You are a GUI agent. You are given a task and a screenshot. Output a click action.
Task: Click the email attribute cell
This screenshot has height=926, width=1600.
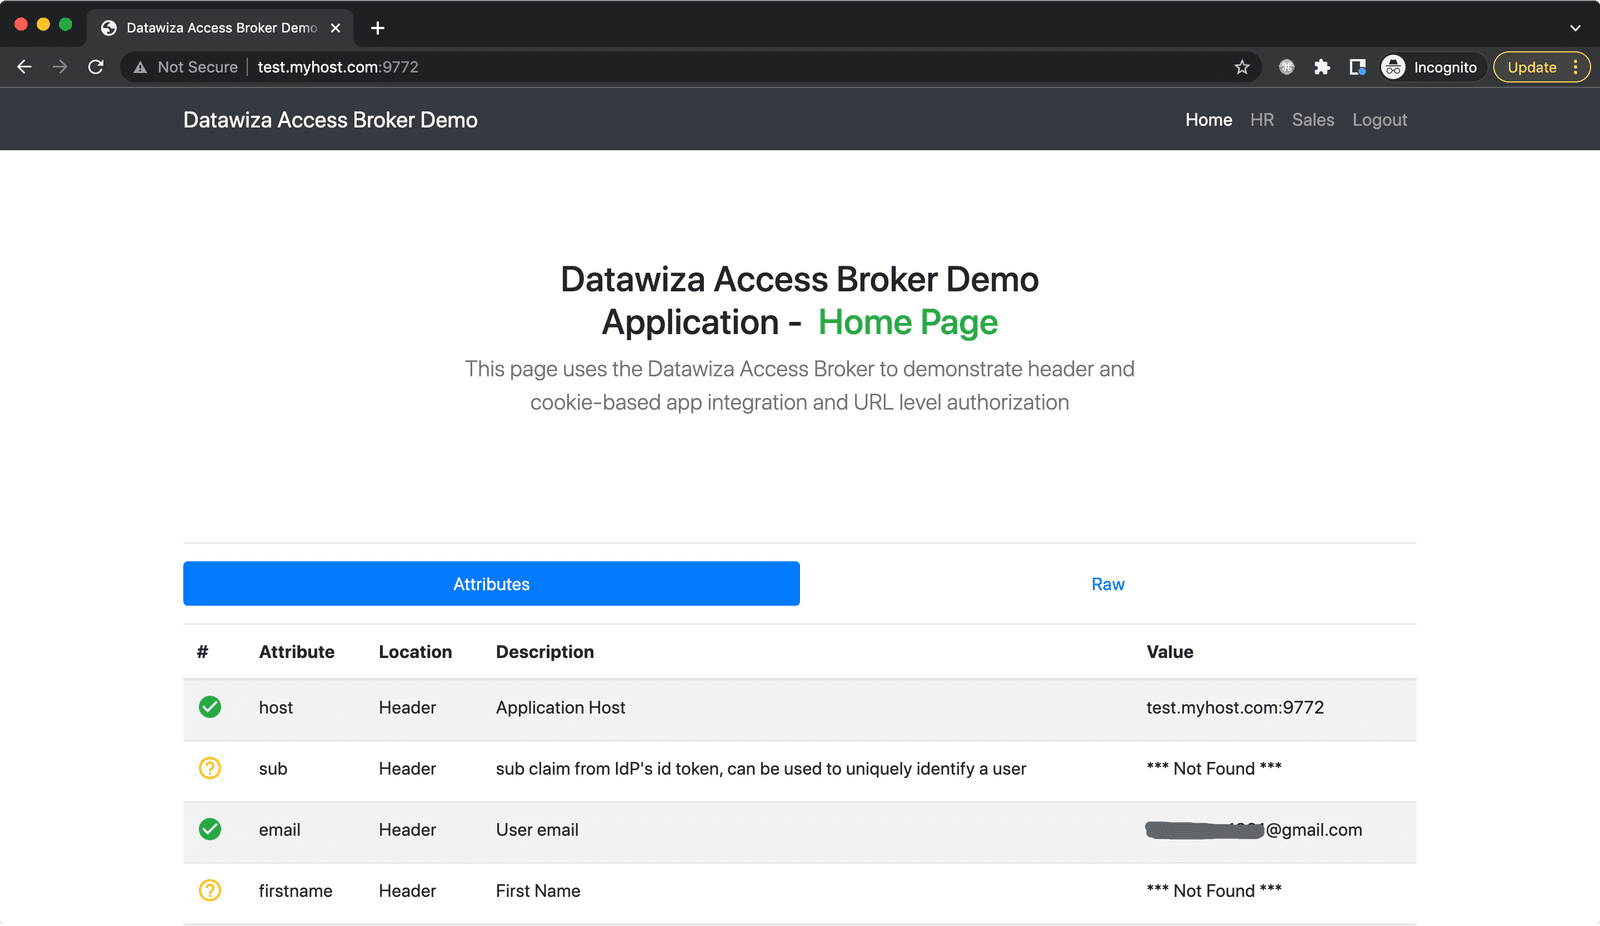tap(280, 829)
